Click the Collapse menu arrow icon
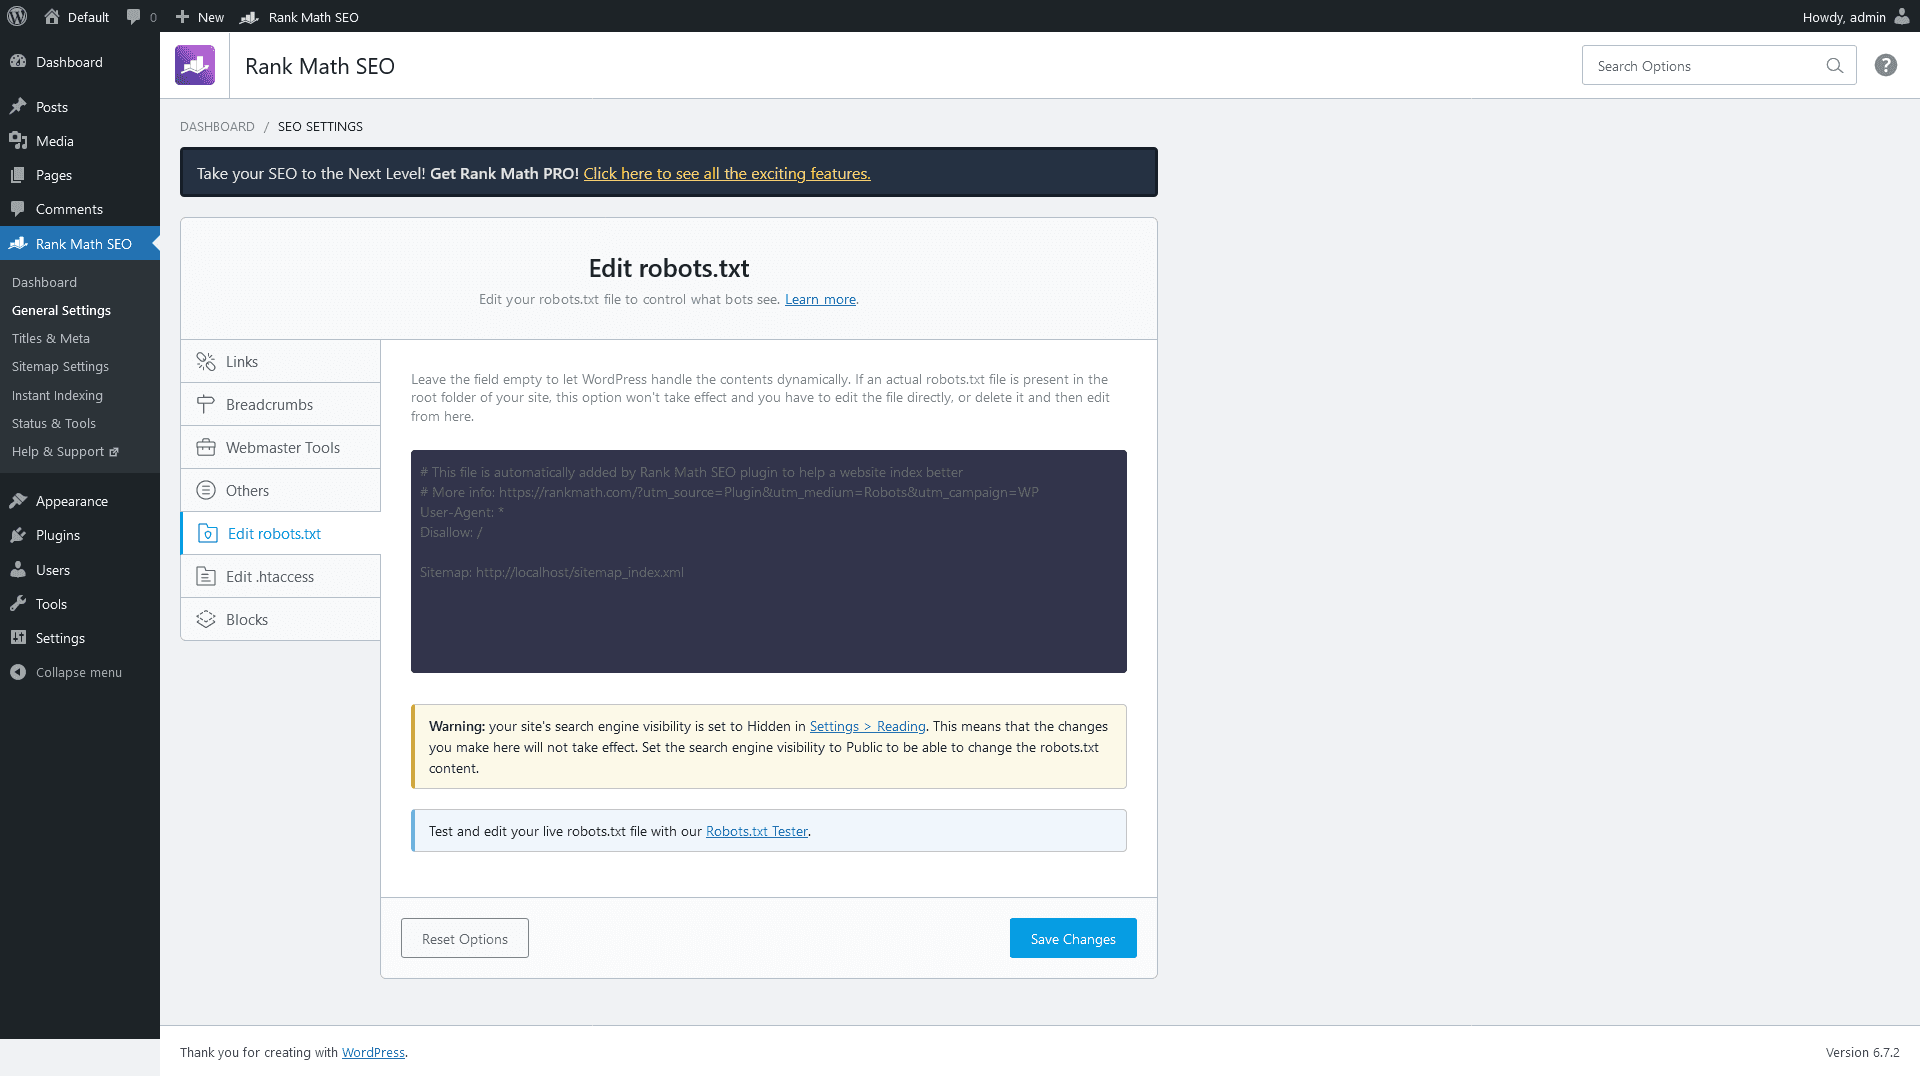The height and width of the screenshot is (1076, 1920). (18, 672)
